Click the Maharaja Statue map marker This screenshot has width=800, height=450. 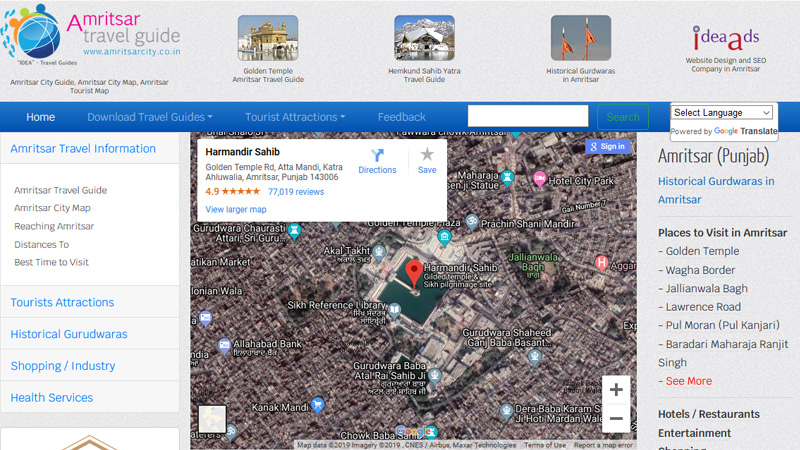[507, 177]
